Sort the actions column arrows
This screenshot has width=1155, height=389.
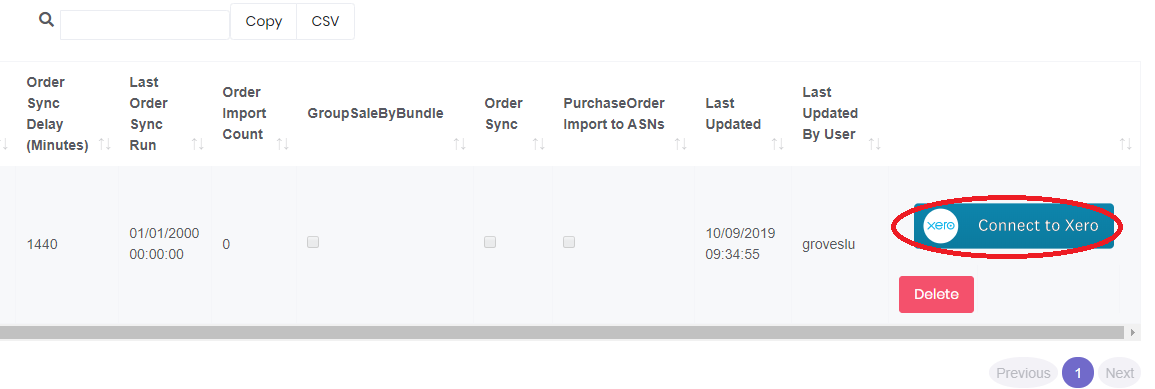(1126, 144)
